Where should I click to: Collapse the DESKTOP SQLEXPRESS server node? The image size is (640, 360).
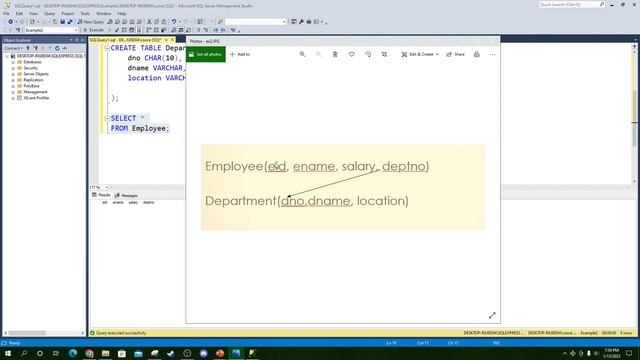7,56
